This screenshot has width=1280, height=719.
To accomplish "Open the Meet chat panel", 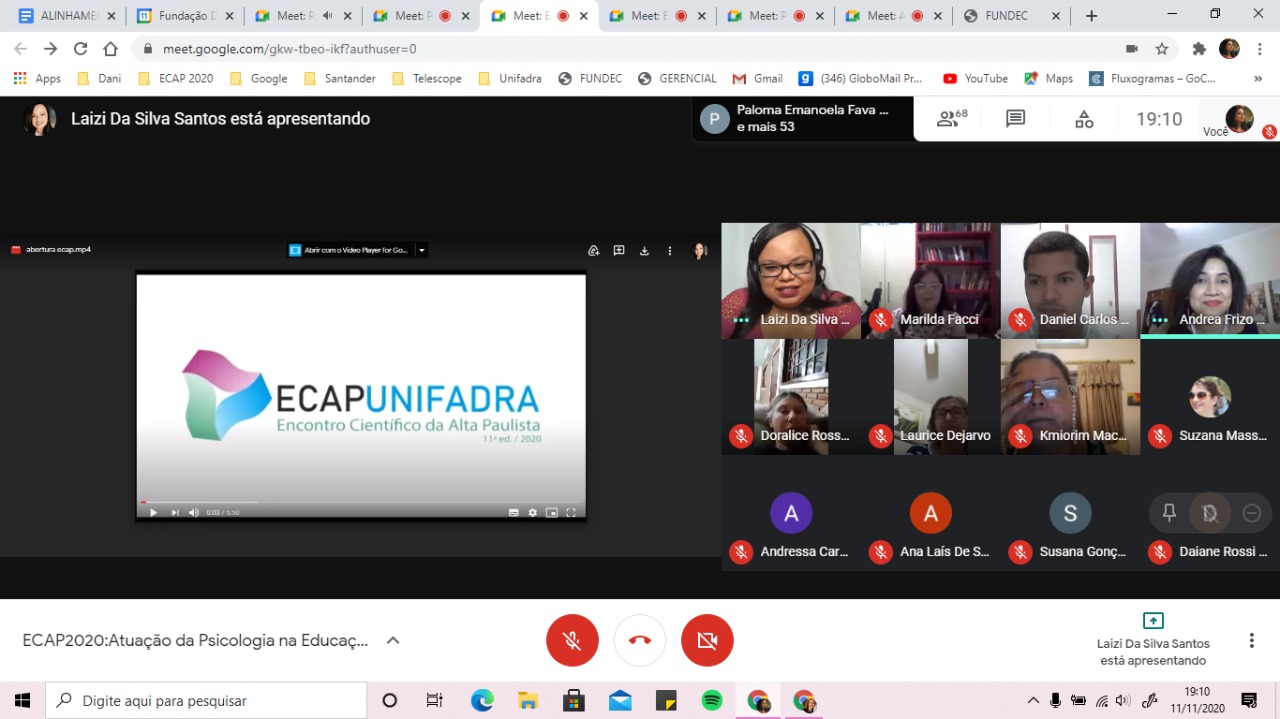I will pyautogui.click(x=1016, y=119).
